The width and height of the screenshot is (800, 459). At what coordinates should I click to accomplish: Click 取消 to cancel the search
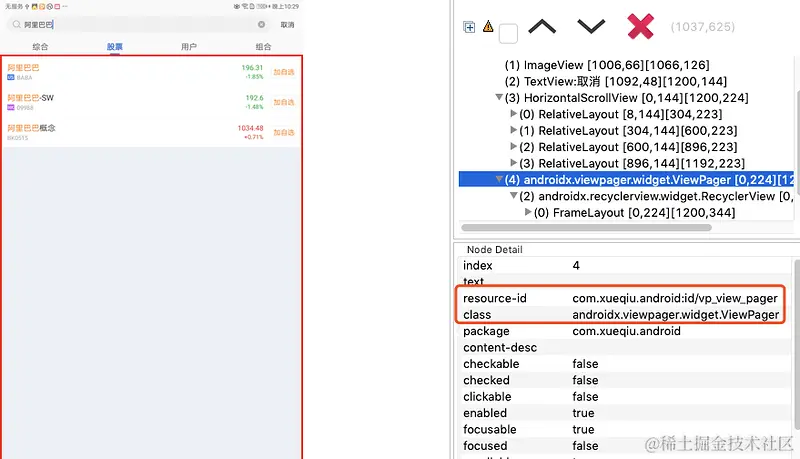click(x=287, y=24)
